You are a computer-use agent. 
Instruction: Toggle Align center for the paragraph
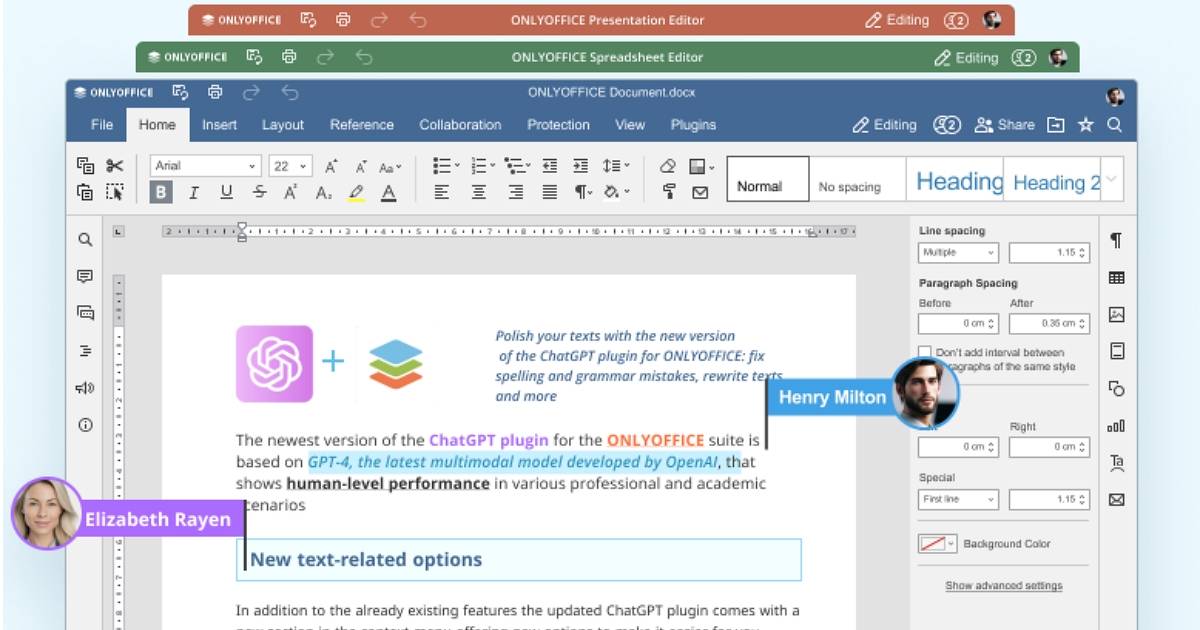click(x=479, y=192)
